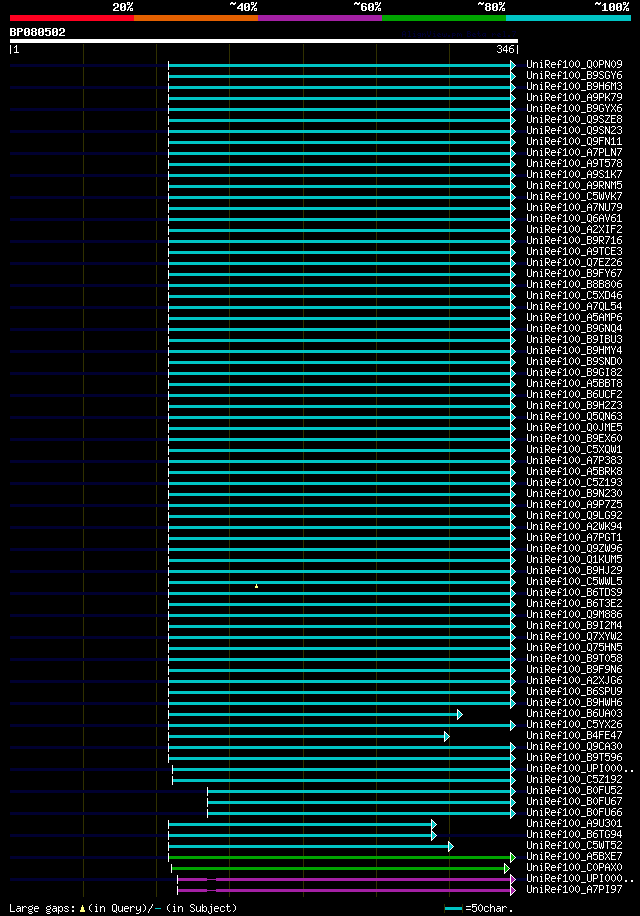Click the cyan alignment bar for C5WT52
The height and width of the screenshot is (916, 640).
(x=311, y=846)
